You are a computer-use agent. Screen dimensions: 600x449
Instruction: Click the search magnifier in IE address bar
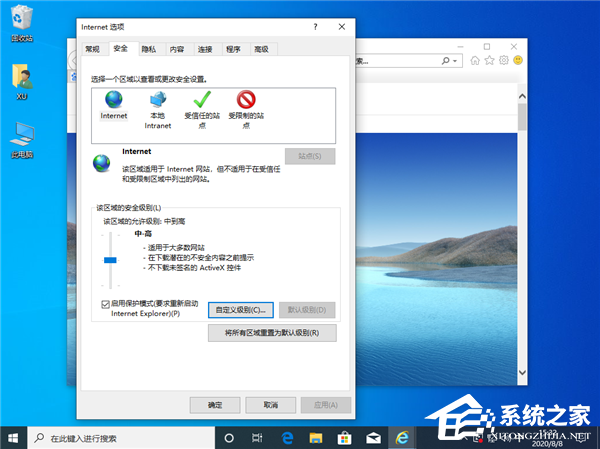coord(445,60)
